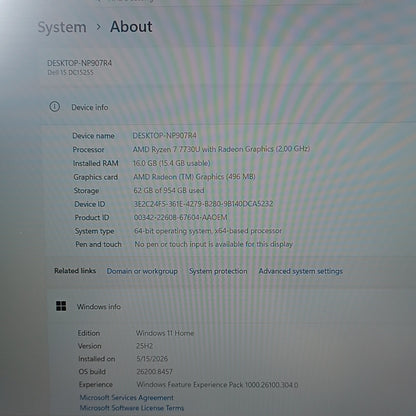Click the About breadcrumb heading

pyautogui.click(x=131, y=27)
